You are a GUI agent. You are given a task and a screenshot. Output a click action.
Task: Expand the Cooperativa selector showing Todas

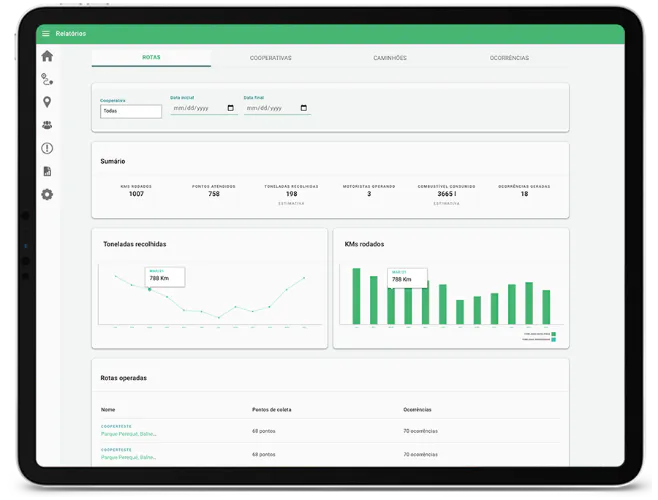[x=131, y=111]
